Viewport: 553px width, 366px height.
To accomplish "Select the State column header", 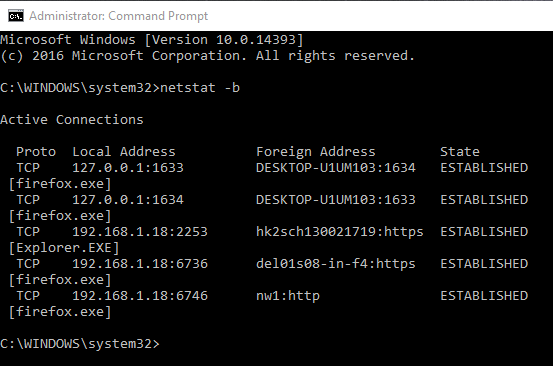I will click(460, 152).
